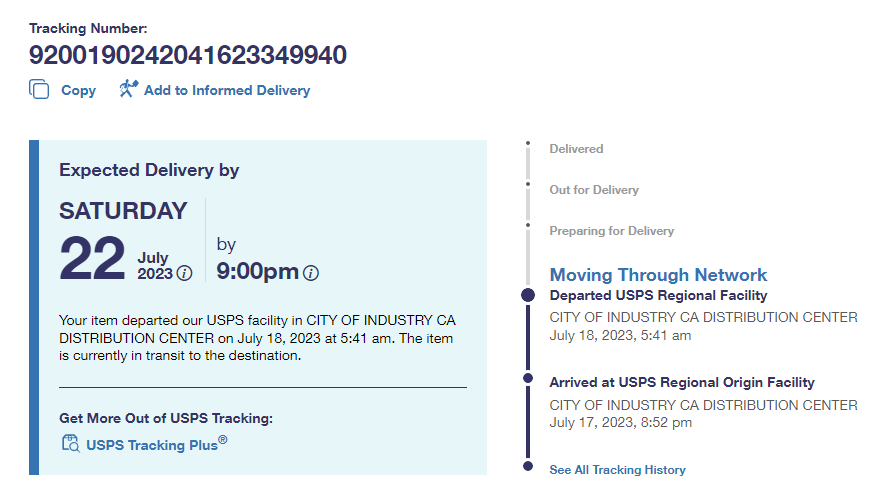Screen dimensions: 877x477
Task: Click the Departed USPS Regional Facility dot
Action: point(528,295)
